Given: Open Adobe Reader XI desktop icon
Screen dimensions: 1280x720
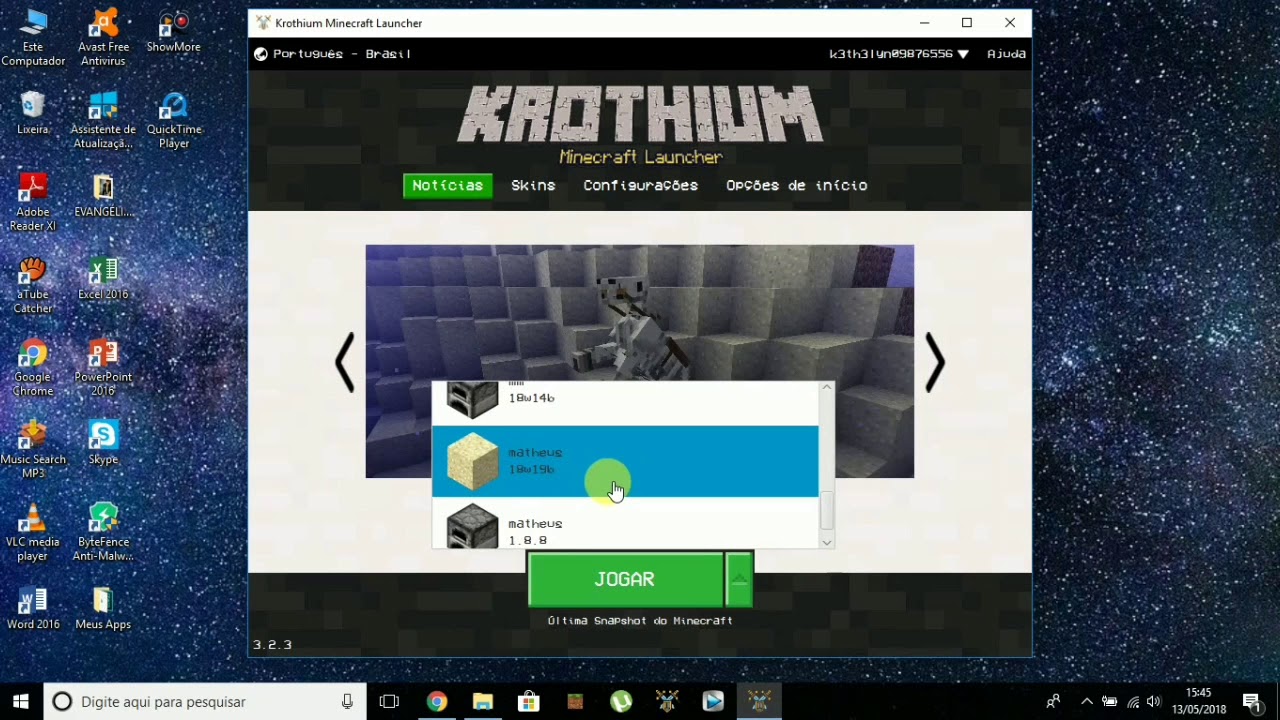Looking at the screenshot, I should click(33, 202).
